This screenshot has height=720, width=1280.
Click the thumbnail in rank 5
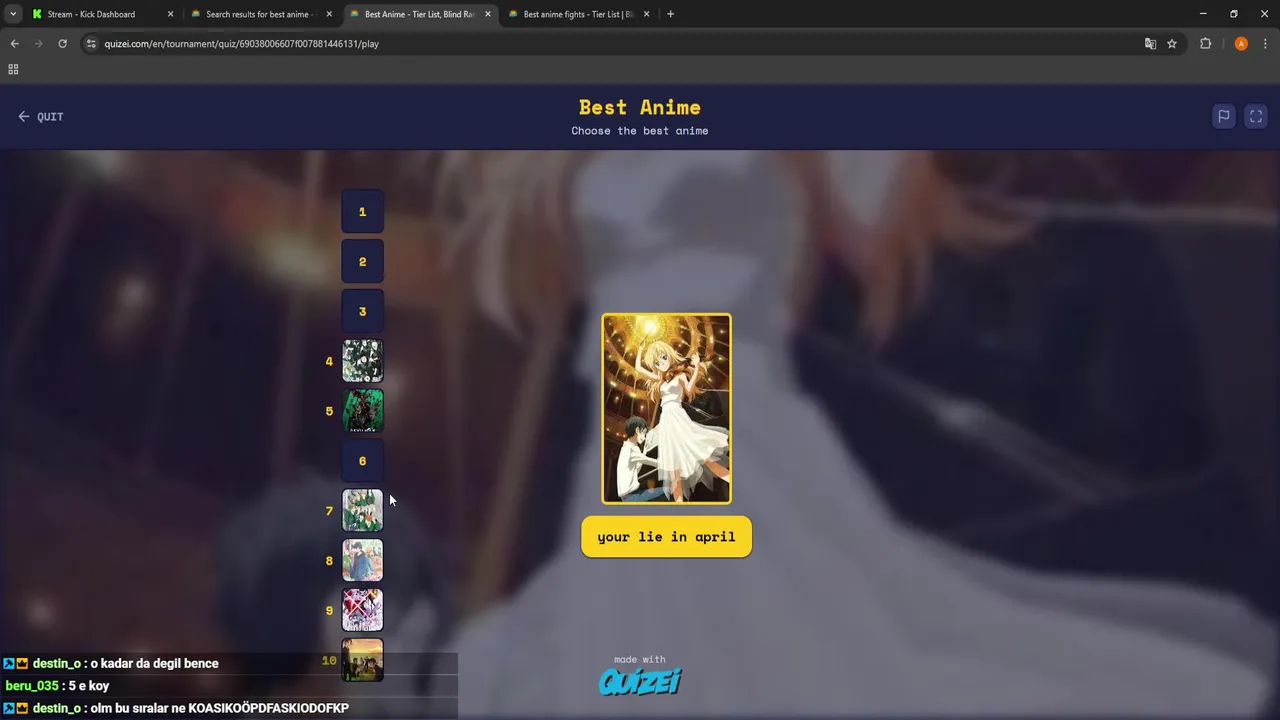[x=363, y=411]
